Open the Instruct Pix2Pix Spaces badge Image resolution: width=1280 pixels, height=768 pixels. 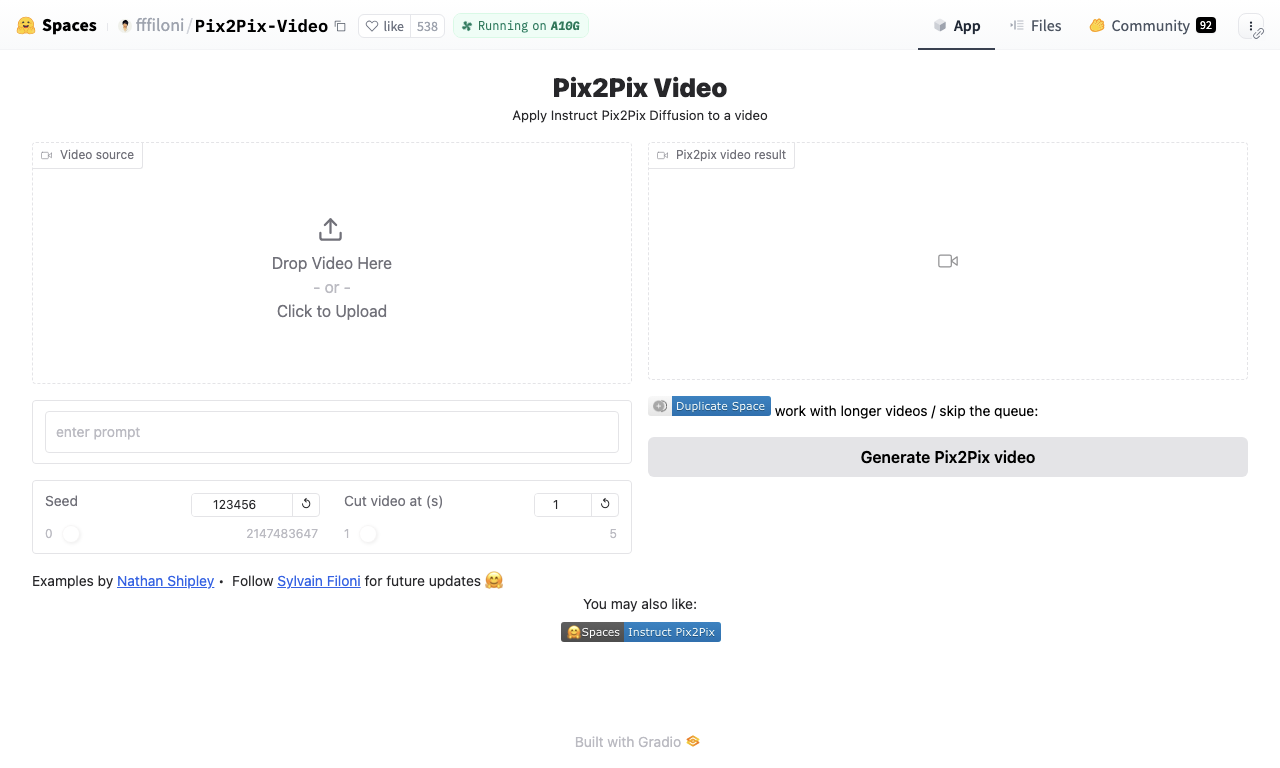(x=641, y=632)
